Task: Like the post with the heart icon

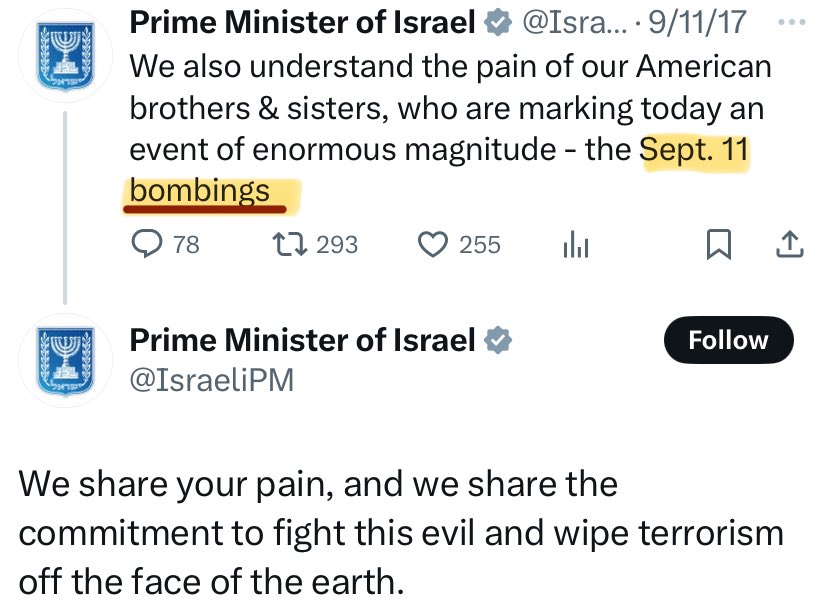Action: (x=432, y=244)
